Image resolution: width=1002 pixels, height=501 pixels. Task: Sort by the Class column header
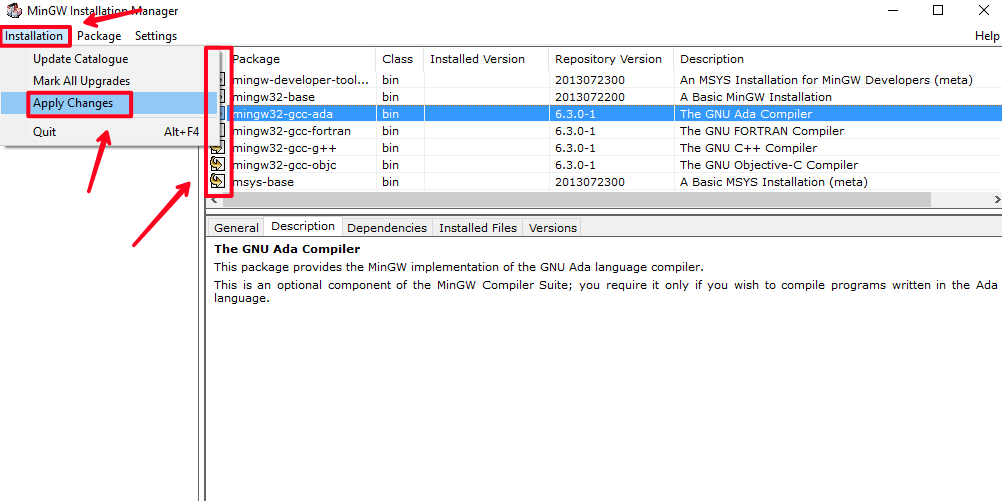point(399,59)
